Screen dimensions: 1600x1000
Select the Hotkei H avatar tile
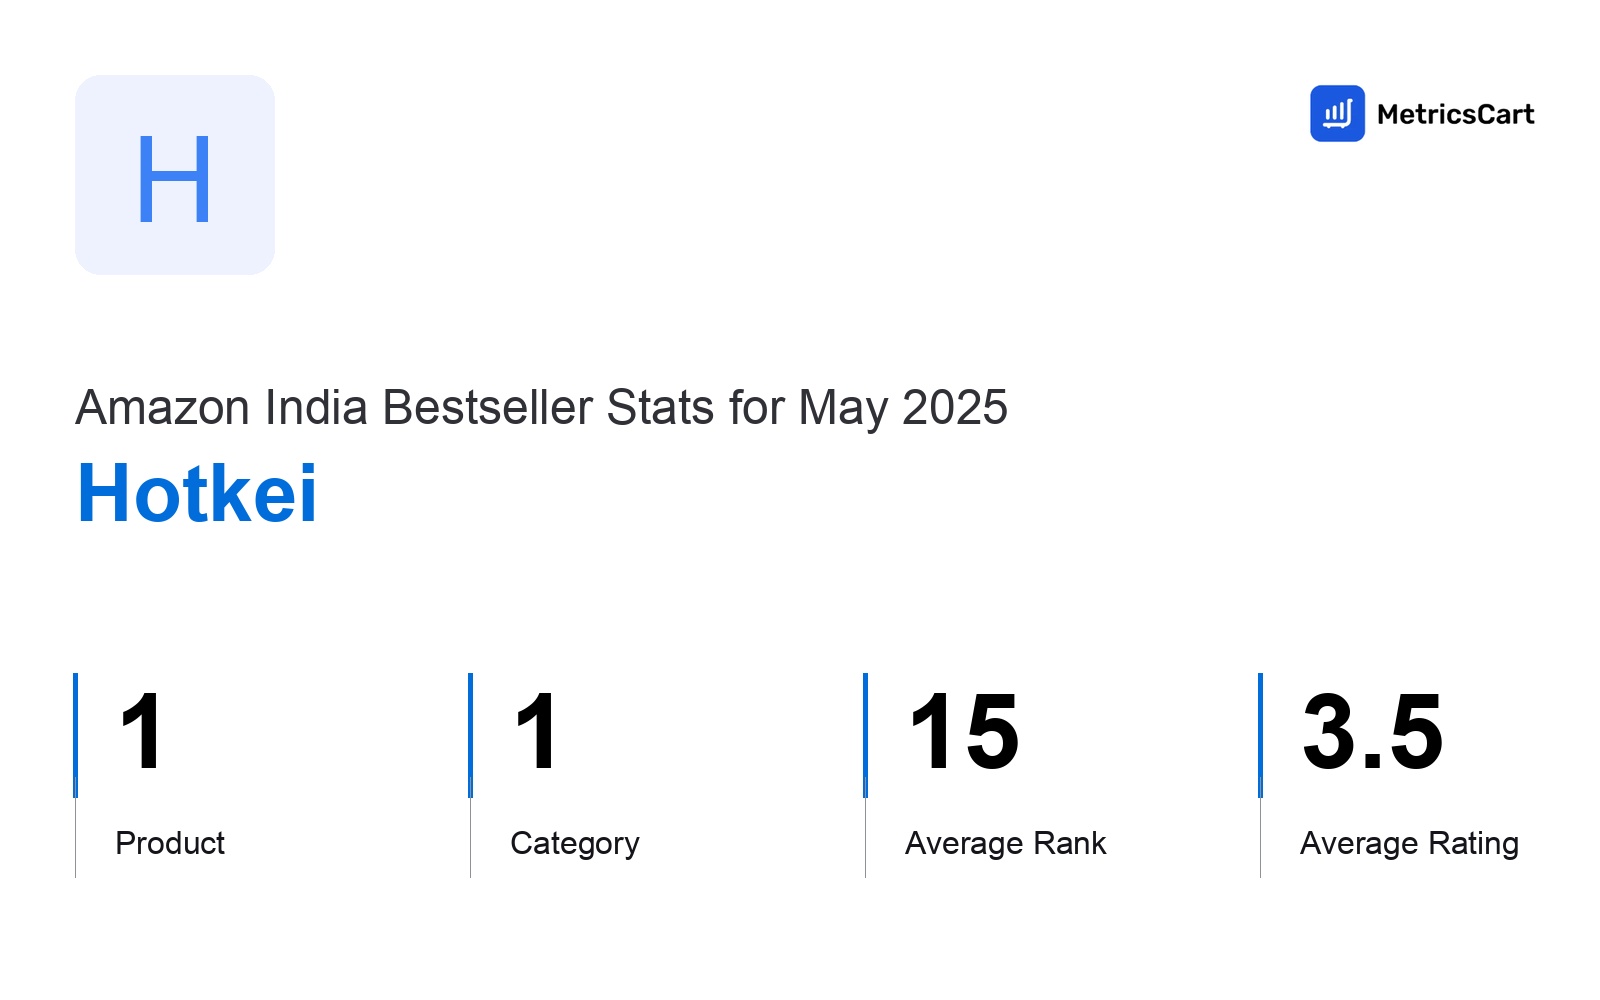[175, 175]
